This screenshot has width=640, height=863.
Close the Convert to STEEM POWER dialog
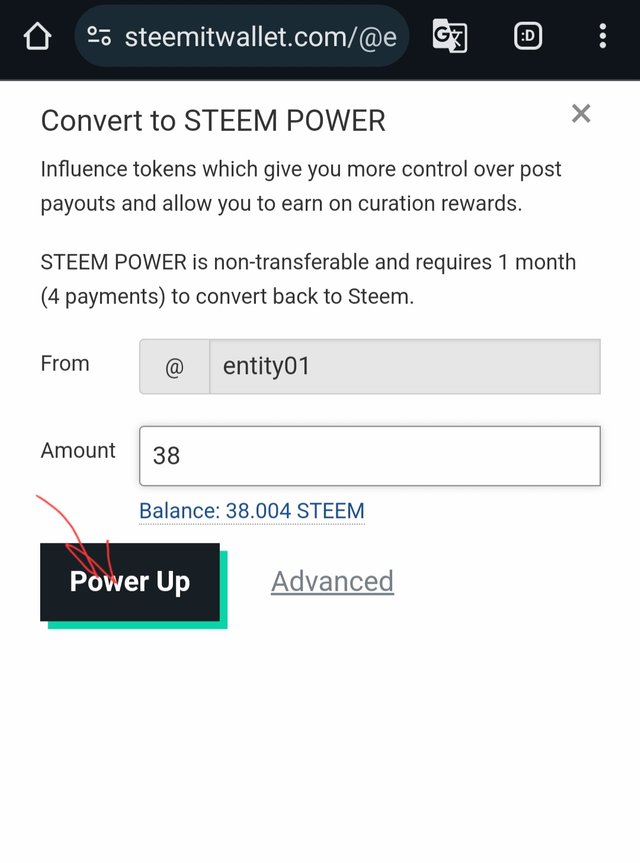(x=581, y=114)
